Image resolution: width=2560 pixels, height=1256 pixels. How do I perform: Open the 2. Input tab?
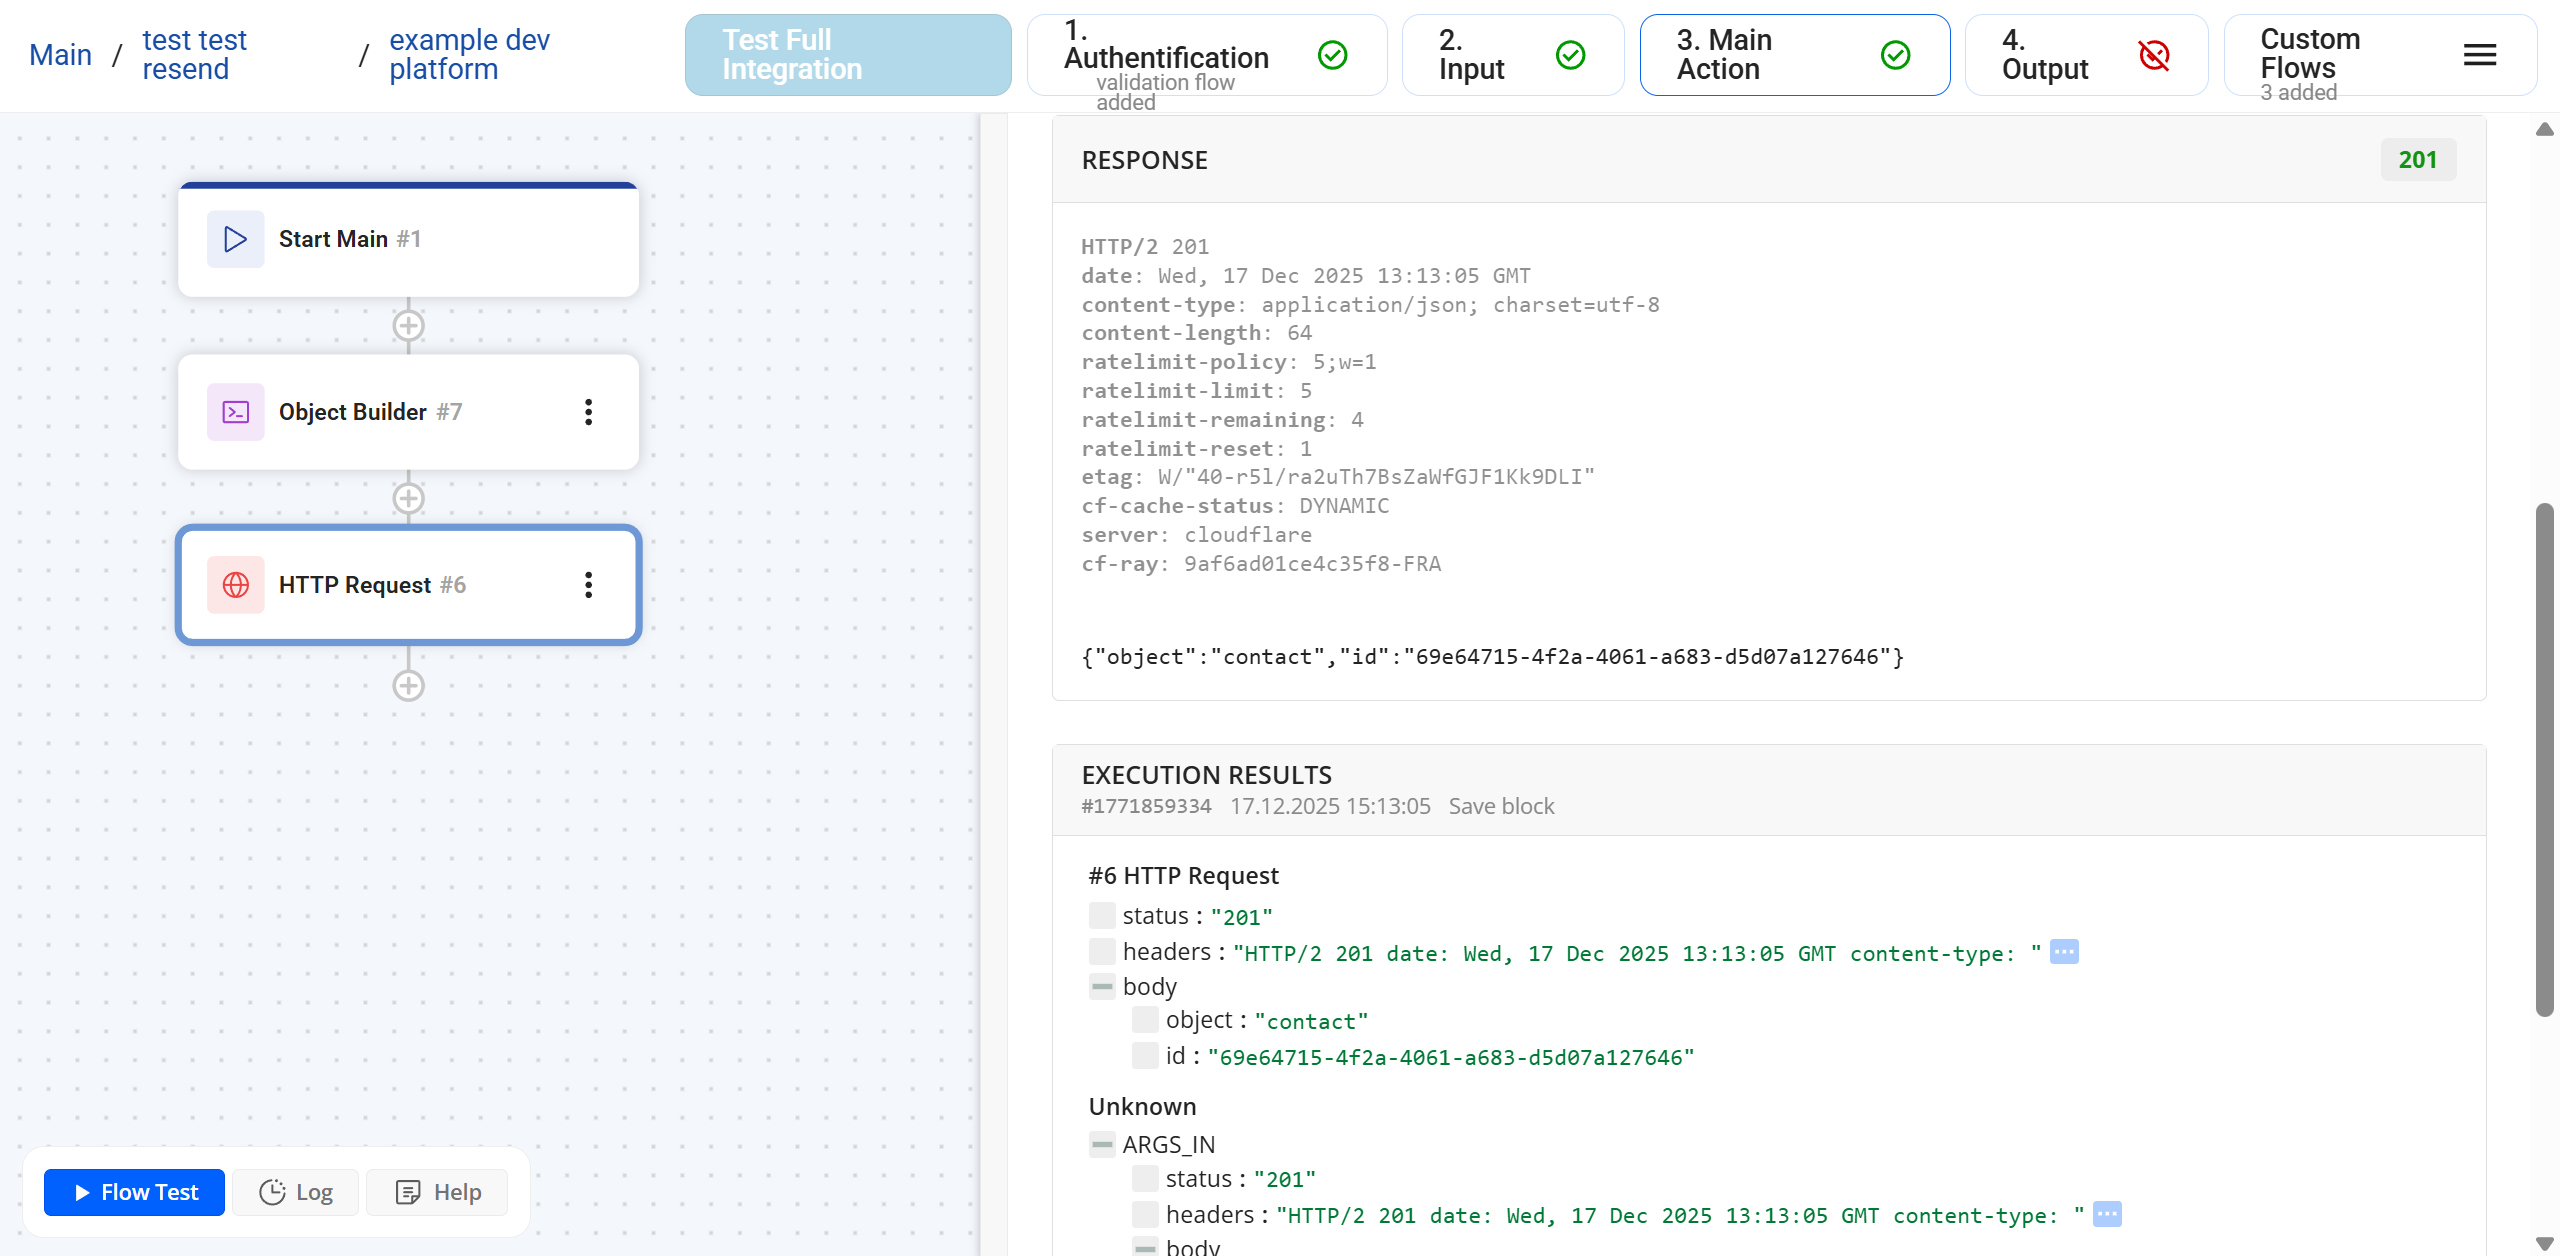click(x=1511, y=55)
